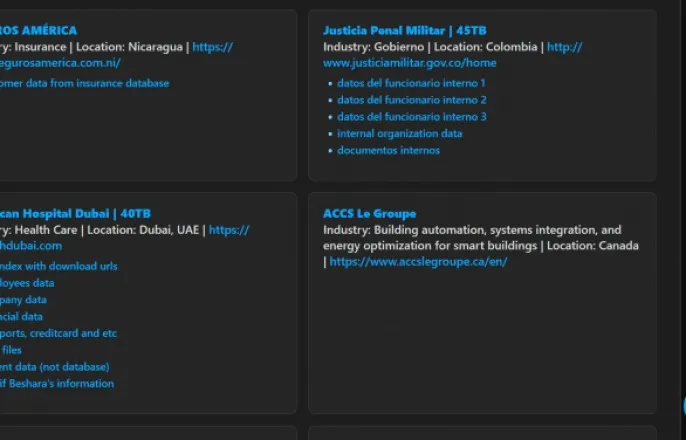Image resolution: width=686 pixels, height=440 pixels.
Task: Open datos del funcionario interno 3
Action: [412, 117]
